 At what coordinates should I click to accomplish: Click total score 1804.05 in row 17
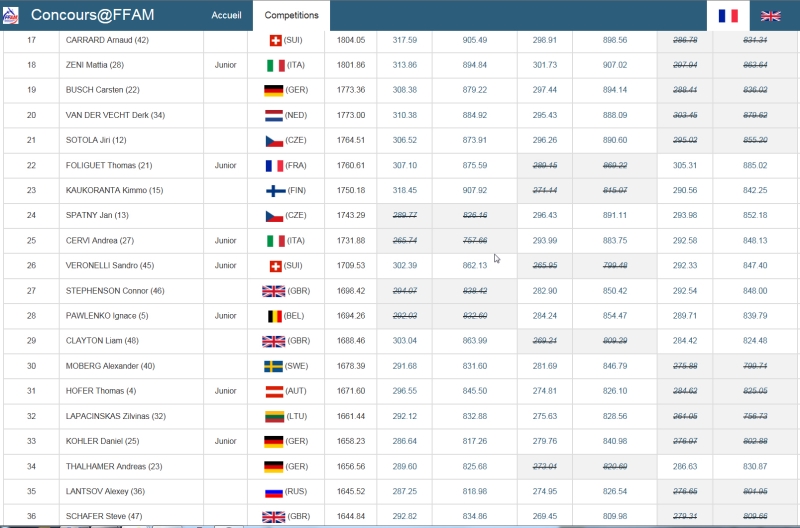350,40
